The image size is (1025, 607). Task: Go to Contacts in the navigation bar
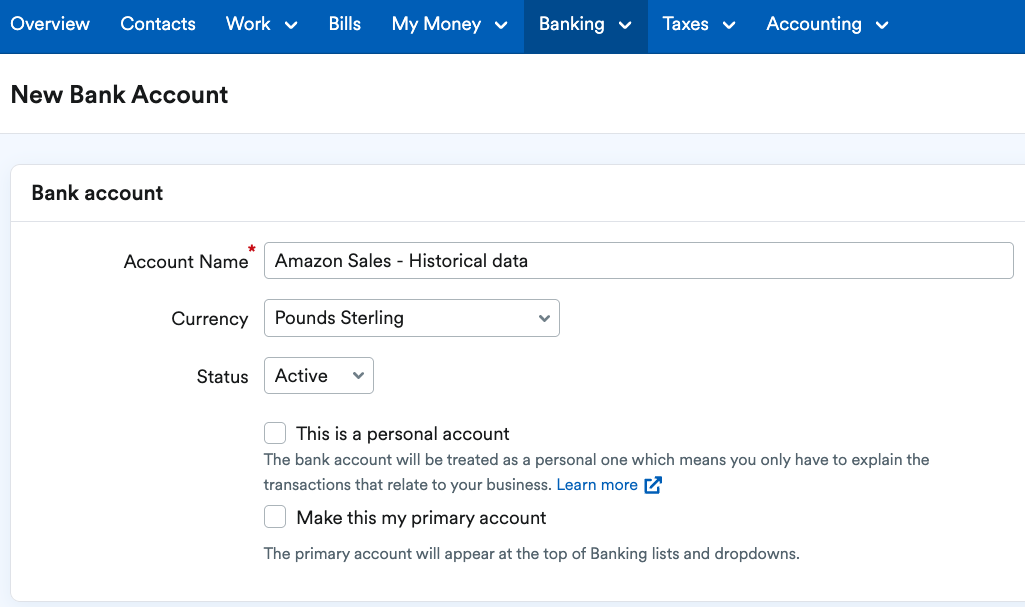[x=158, y=24]
